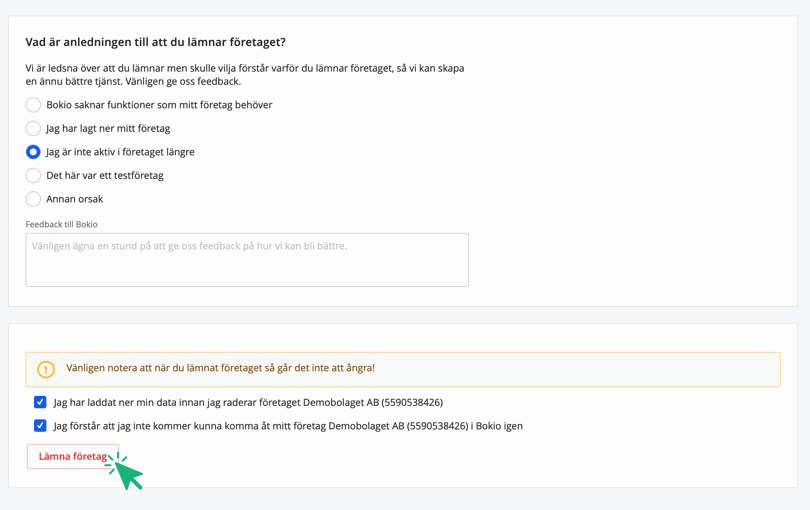Click the label text "Det här var ett testföretag"

click(105, 175)
